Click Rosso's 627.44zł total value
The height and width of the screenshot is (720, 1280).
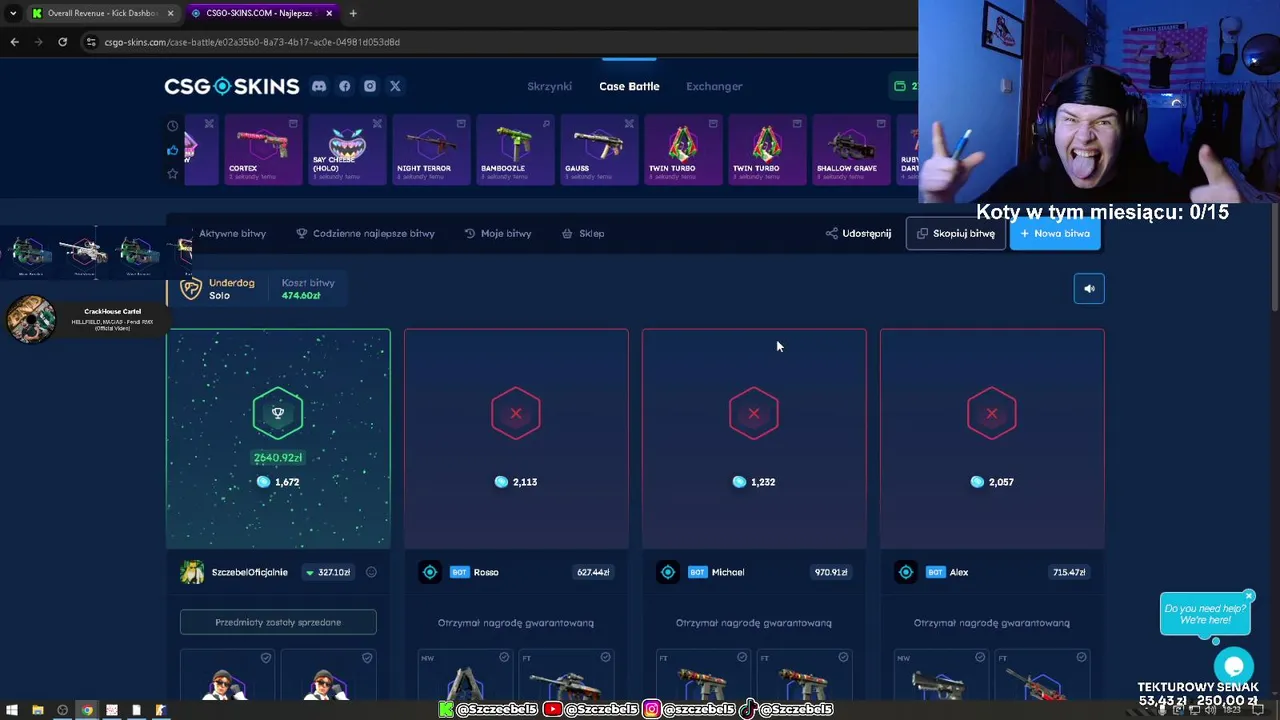click(593, 572)
